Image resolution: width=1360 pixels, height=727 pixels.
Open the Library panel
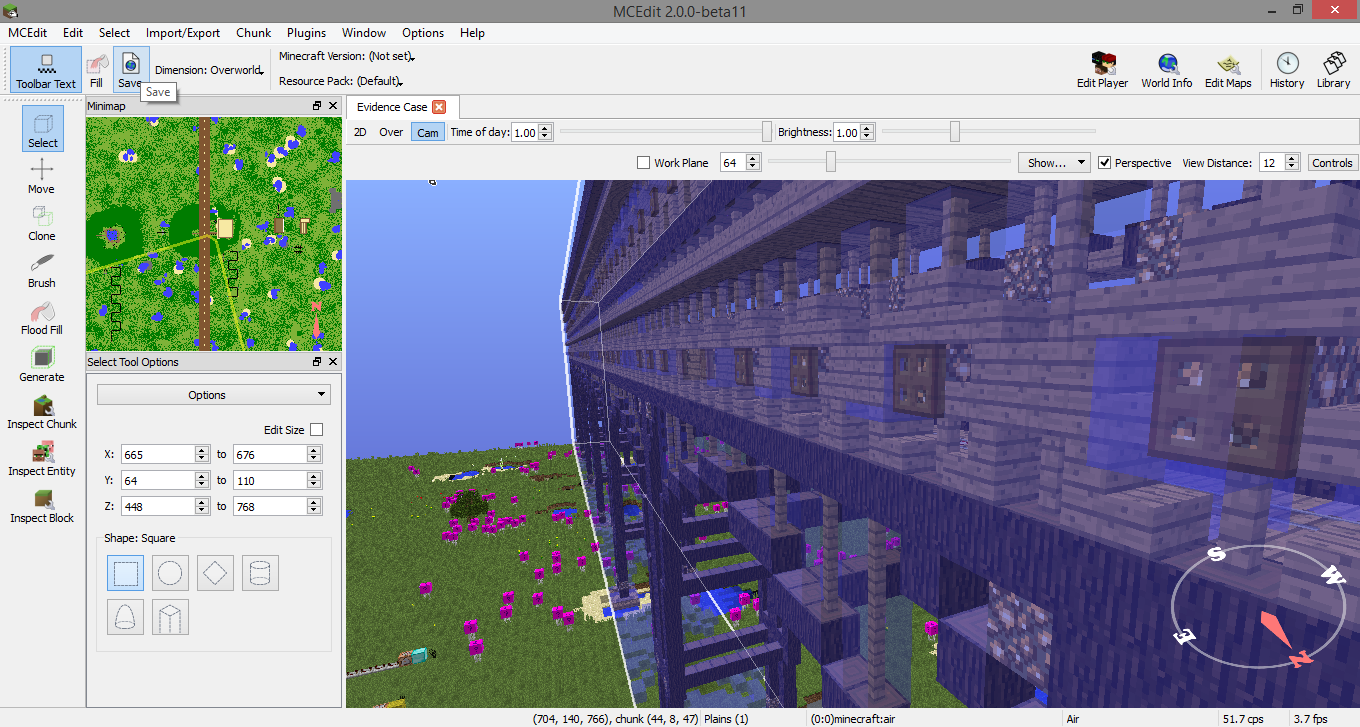pos(1333,70)
